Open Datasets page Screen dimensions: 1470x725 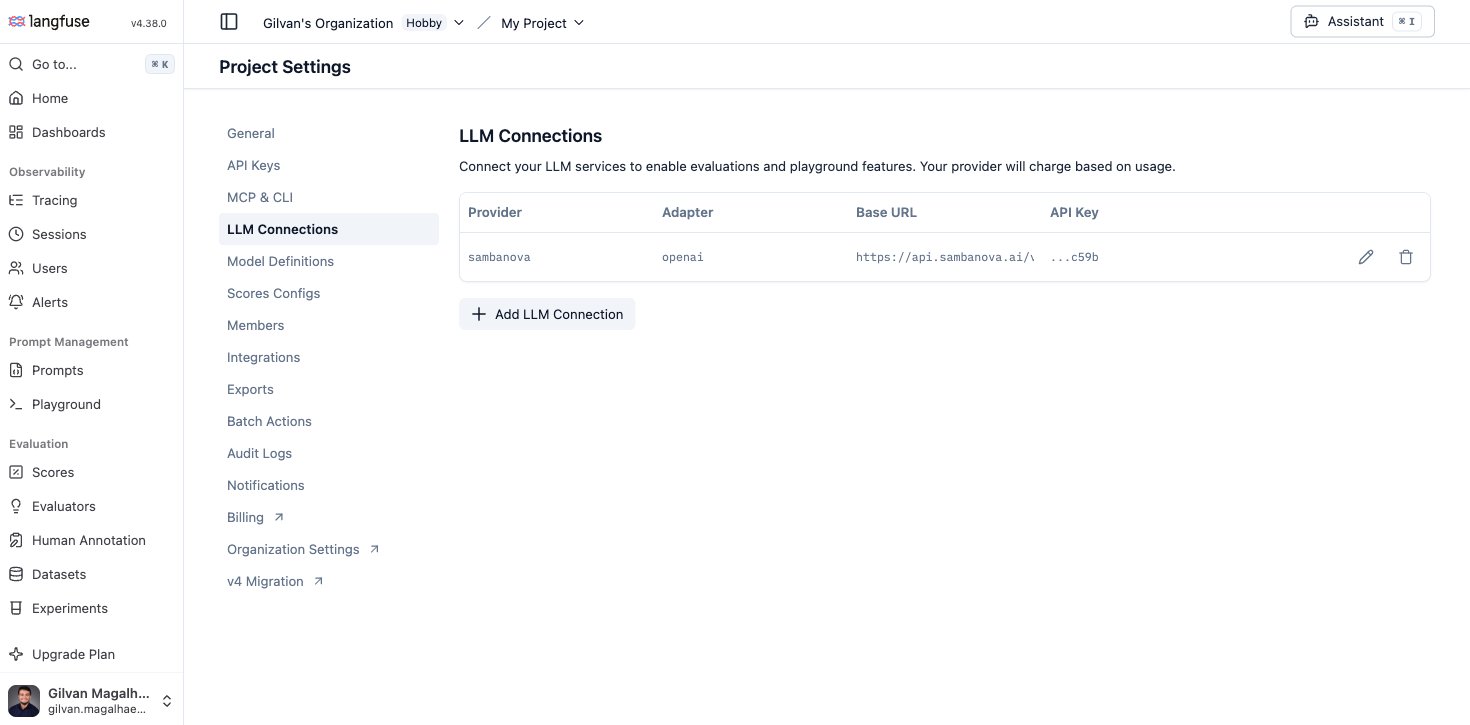coord(92,574)
